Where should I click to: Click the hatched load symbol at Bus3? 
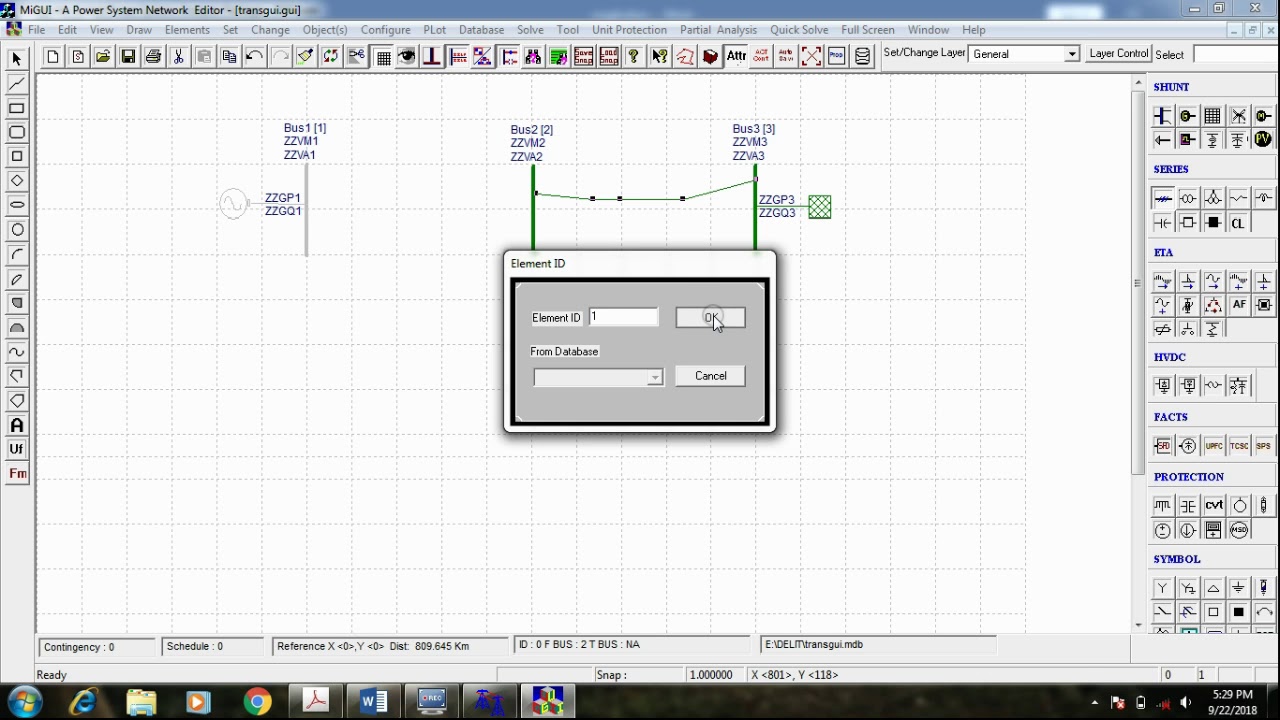click(x=819, y=207)
